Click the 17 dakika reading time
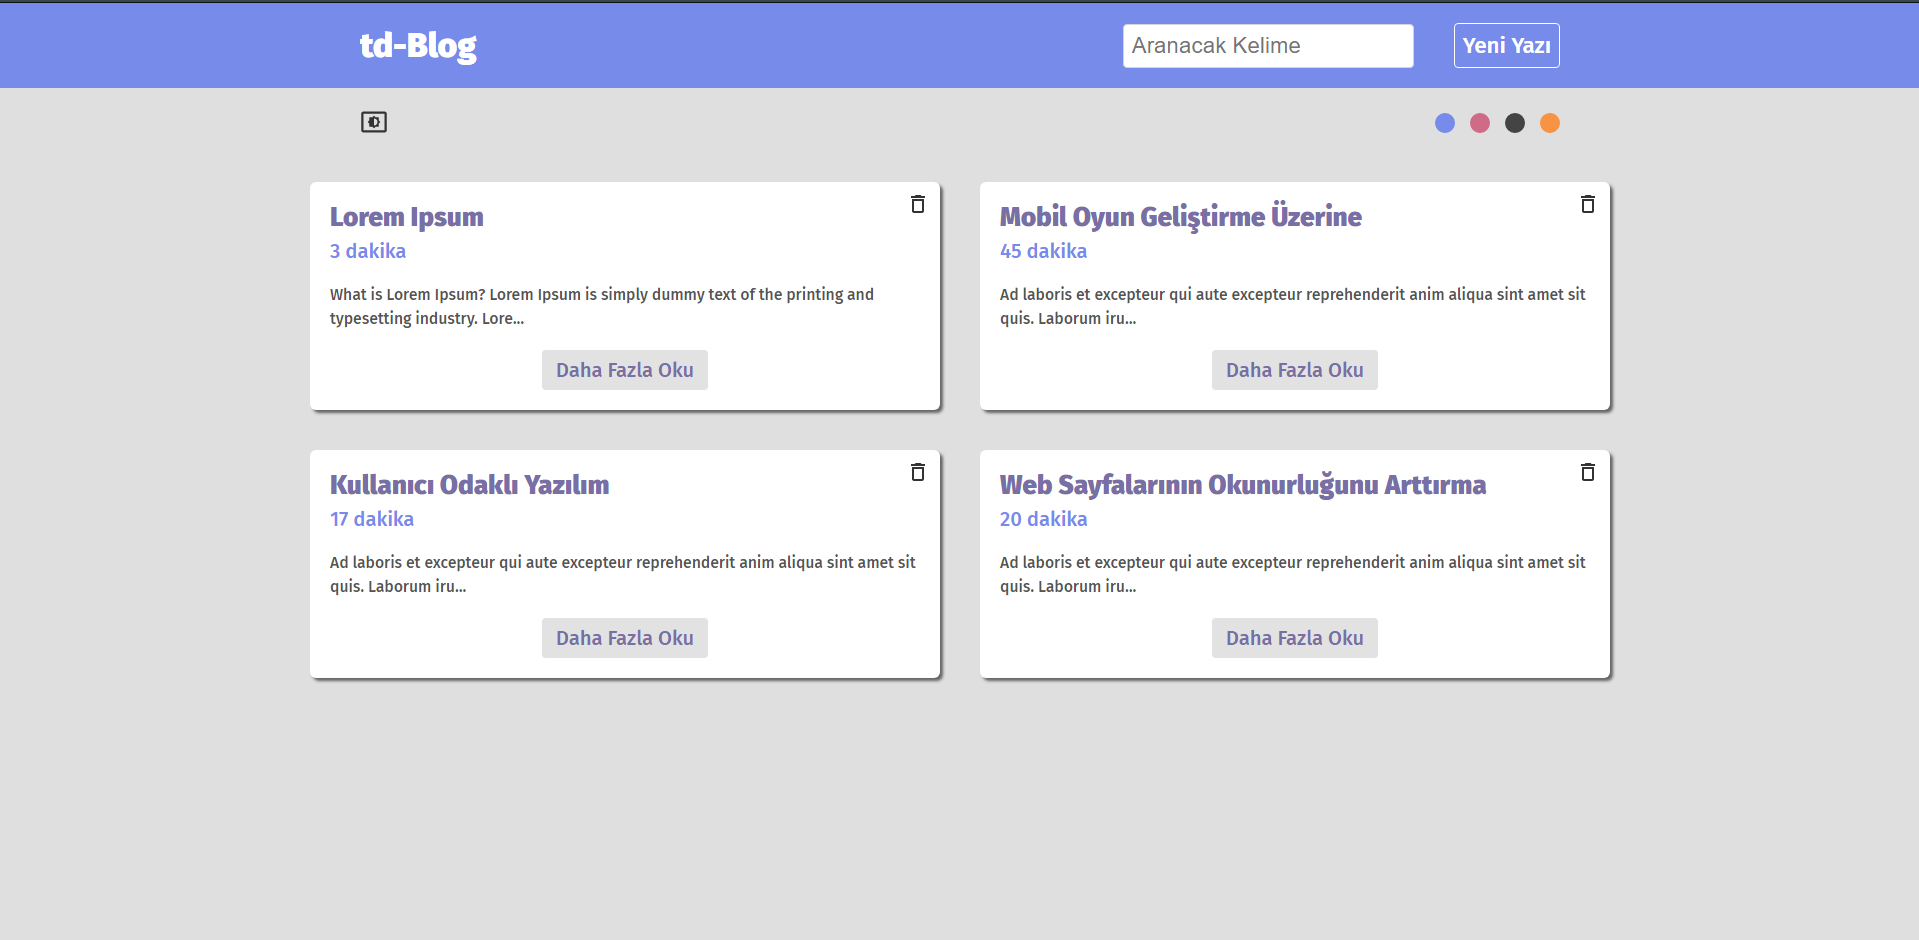1919x940 pixels. point(372,519)
